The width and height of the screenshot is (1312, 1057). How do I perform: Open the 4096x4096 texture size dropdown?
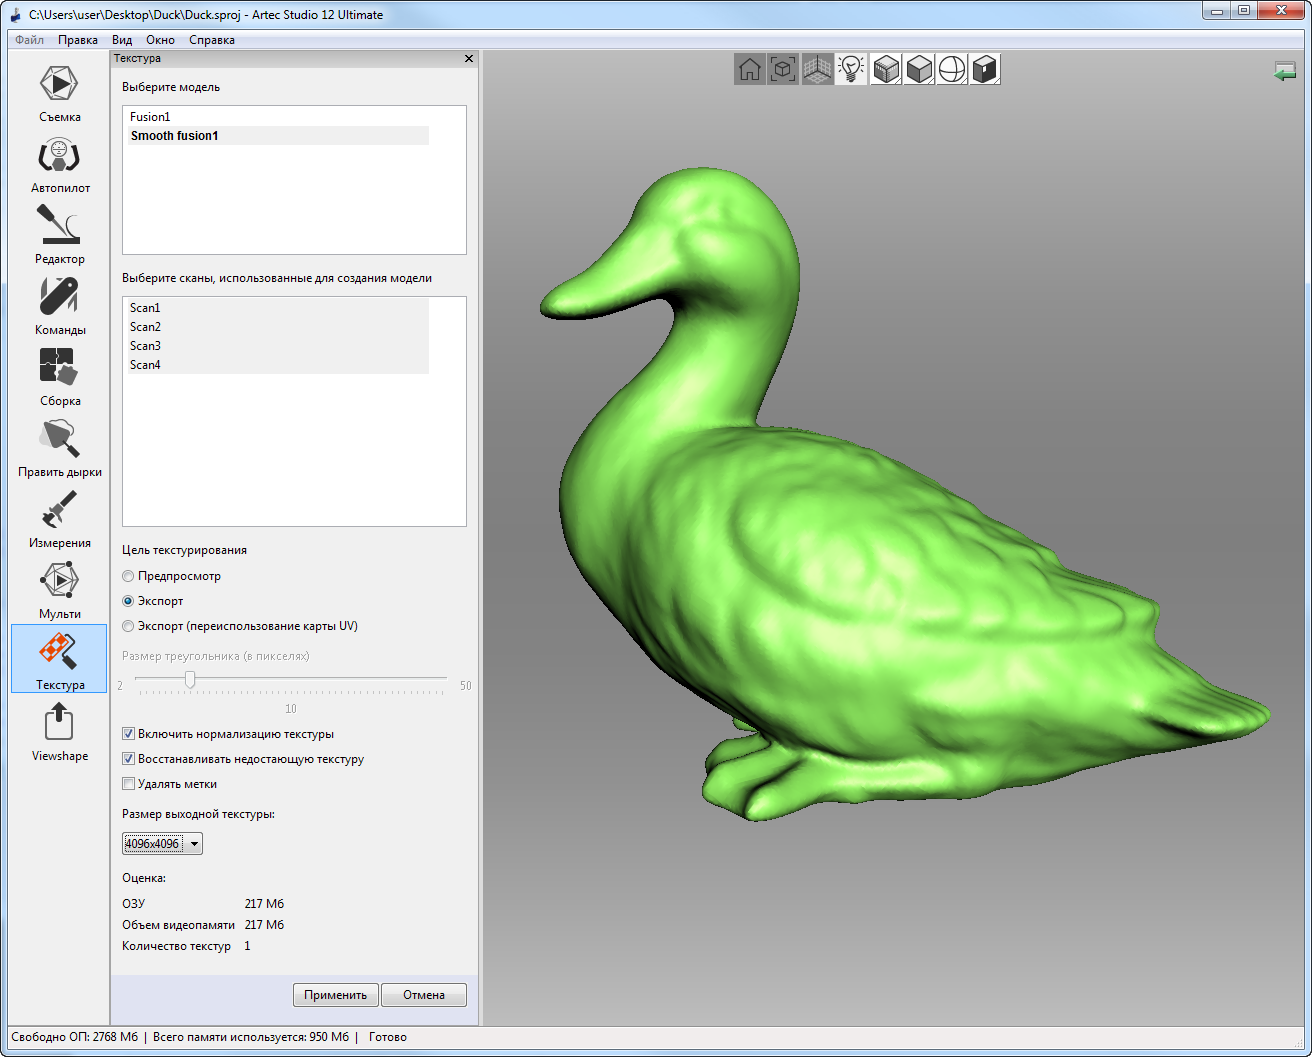point(162,844)
